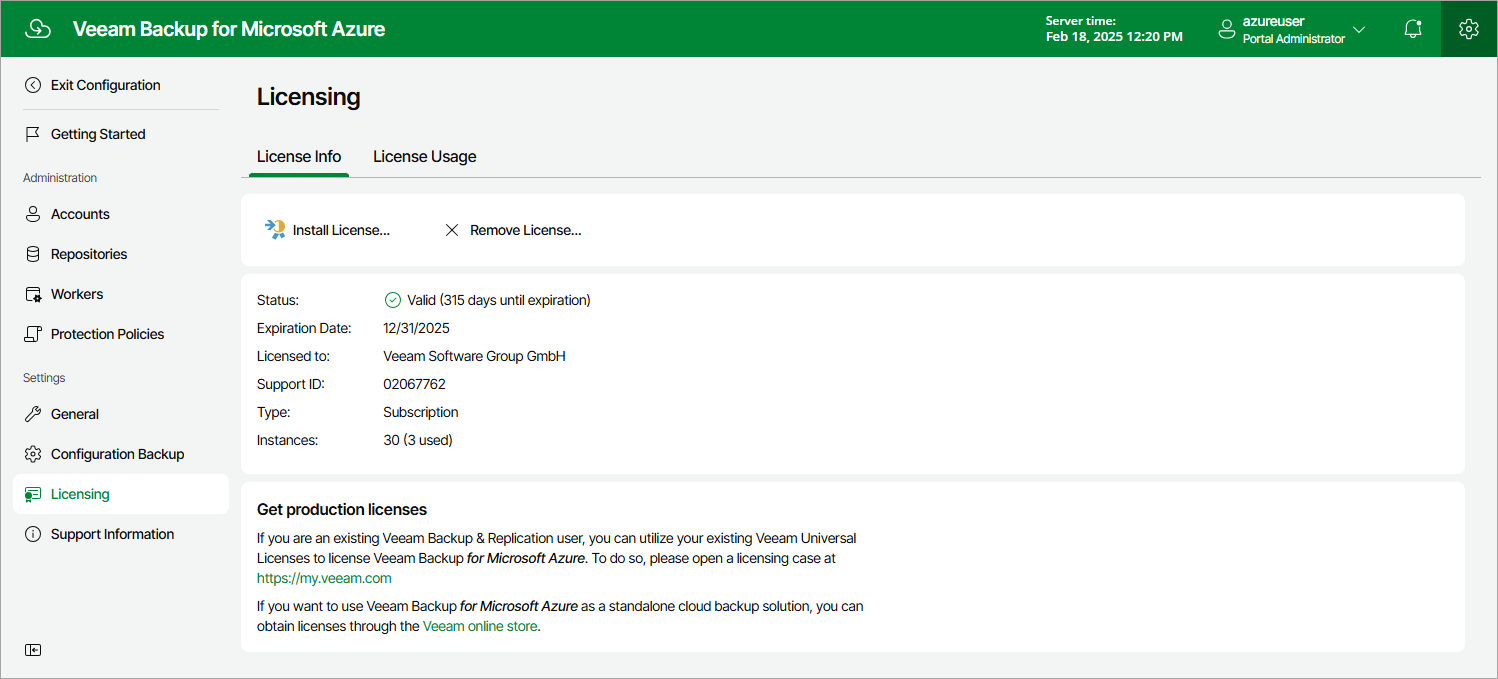The width and height of the screenshot is (1498, 679).
Task: Click the Configuration Backup gear icon
Action: click(33, 454)
